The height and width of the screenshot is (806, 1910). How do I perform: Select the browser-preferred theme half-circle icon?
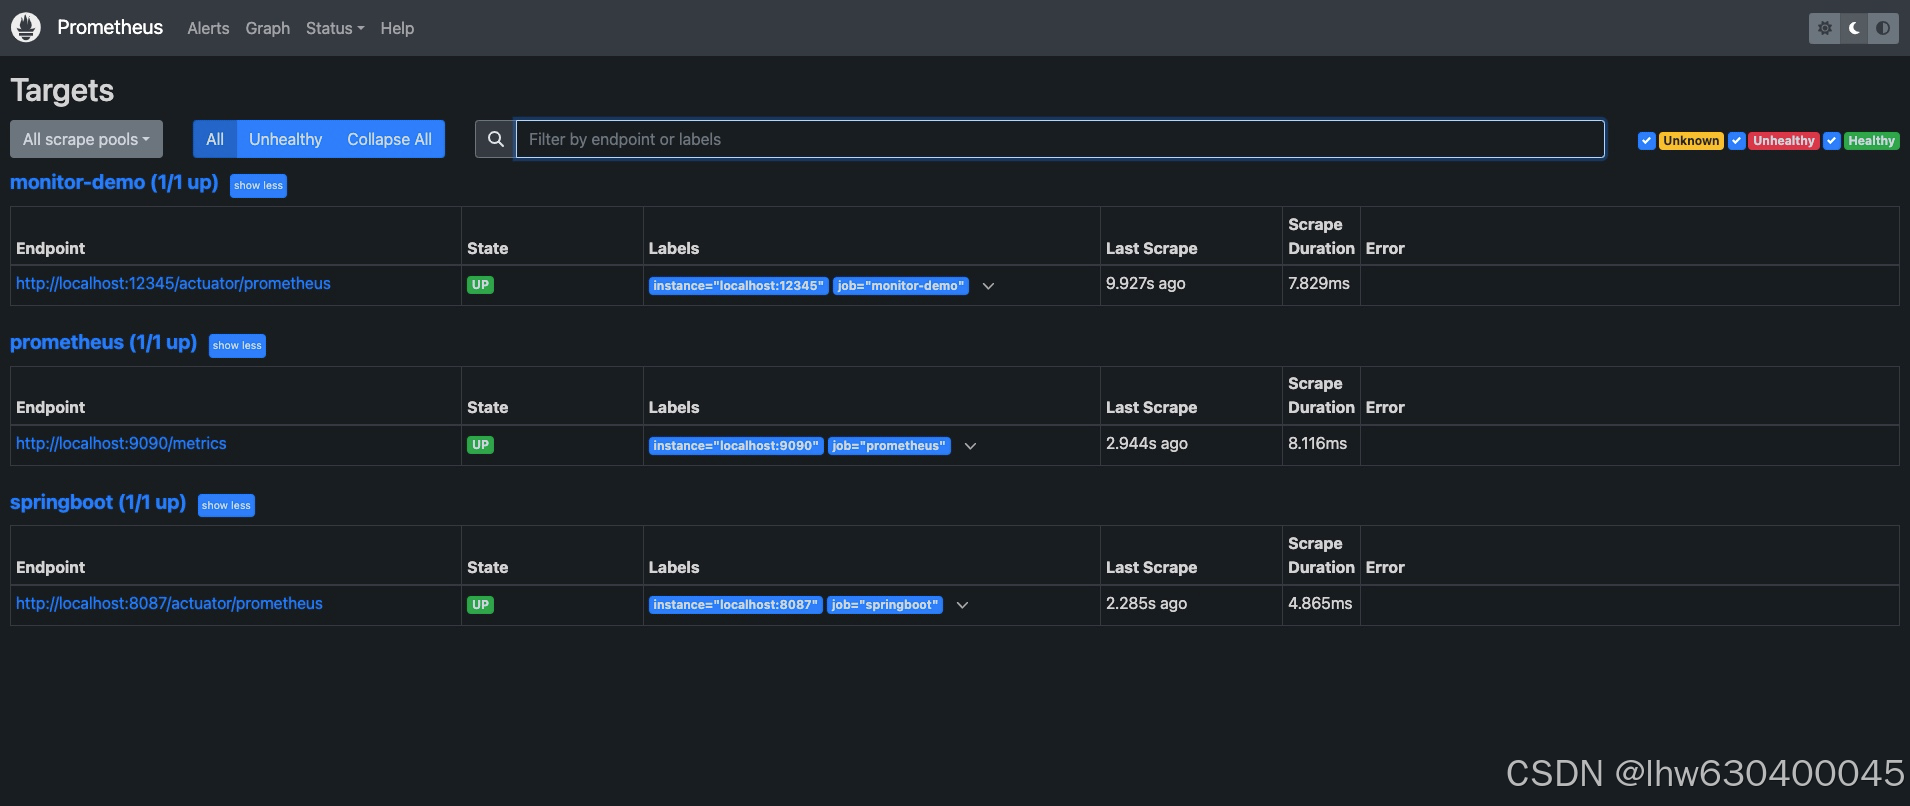pyautogui.click(x=1883, y=28)
